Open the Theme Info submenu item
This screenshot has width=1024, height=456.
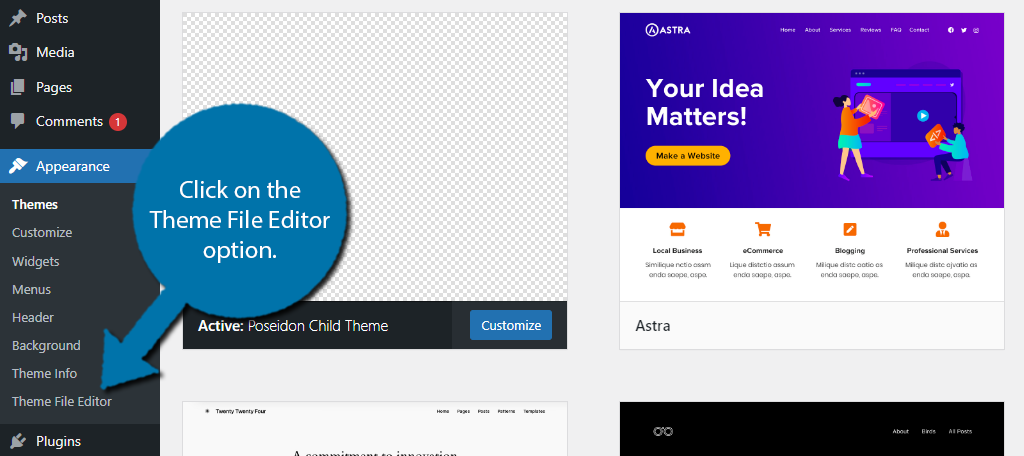click(44, 374)
